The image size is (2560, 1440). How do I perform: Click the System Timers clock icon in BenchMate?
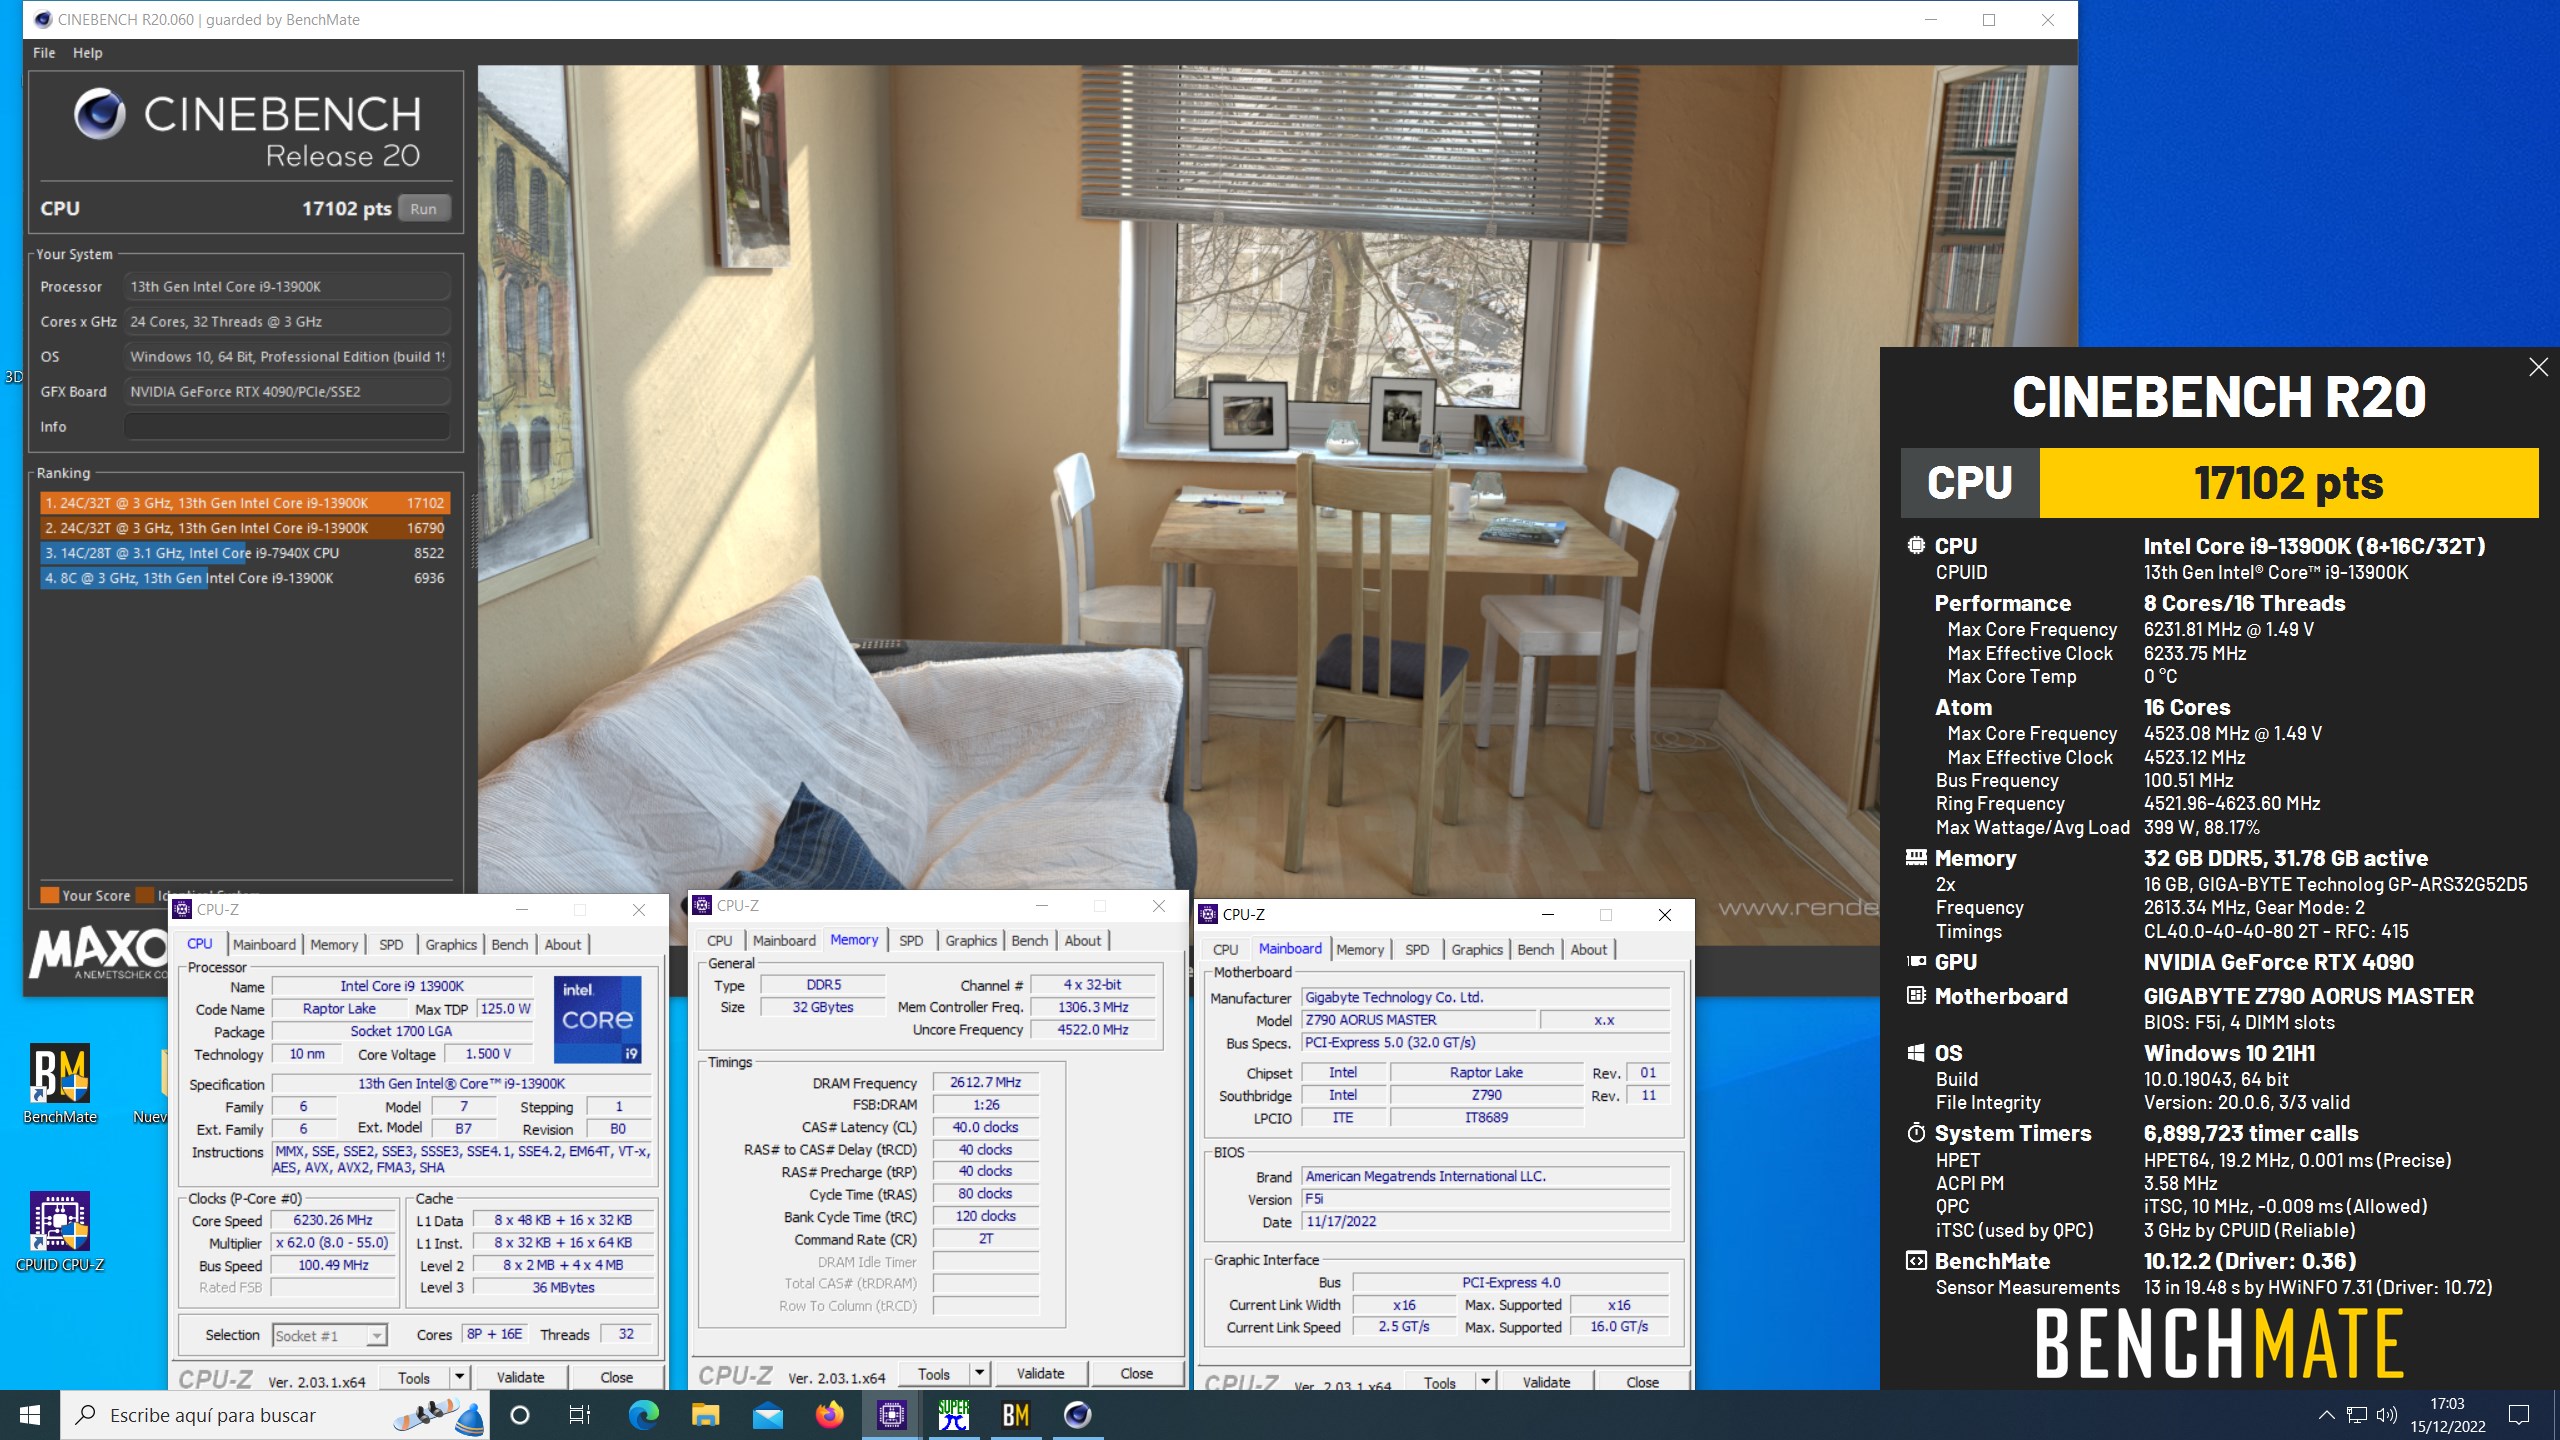pos(1916,1133)
